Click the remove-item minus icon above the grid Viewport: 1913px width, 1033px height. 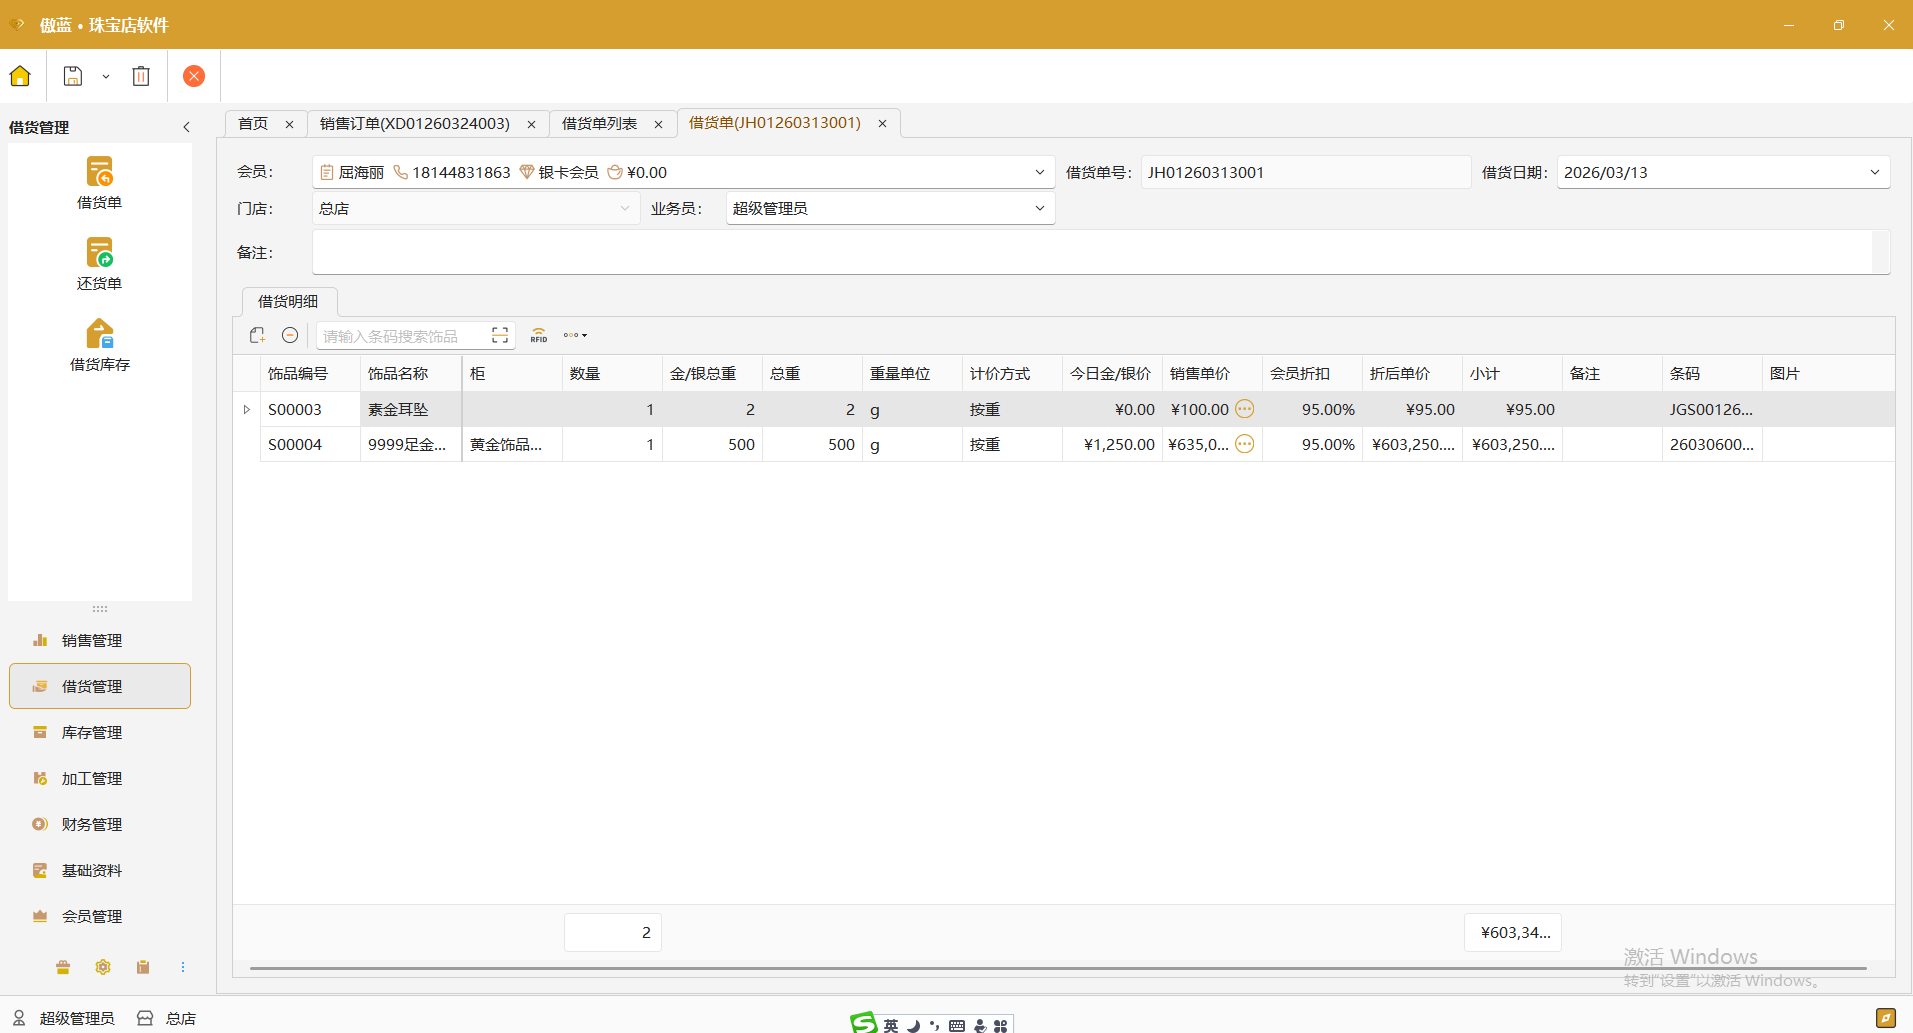click(290, 335)
